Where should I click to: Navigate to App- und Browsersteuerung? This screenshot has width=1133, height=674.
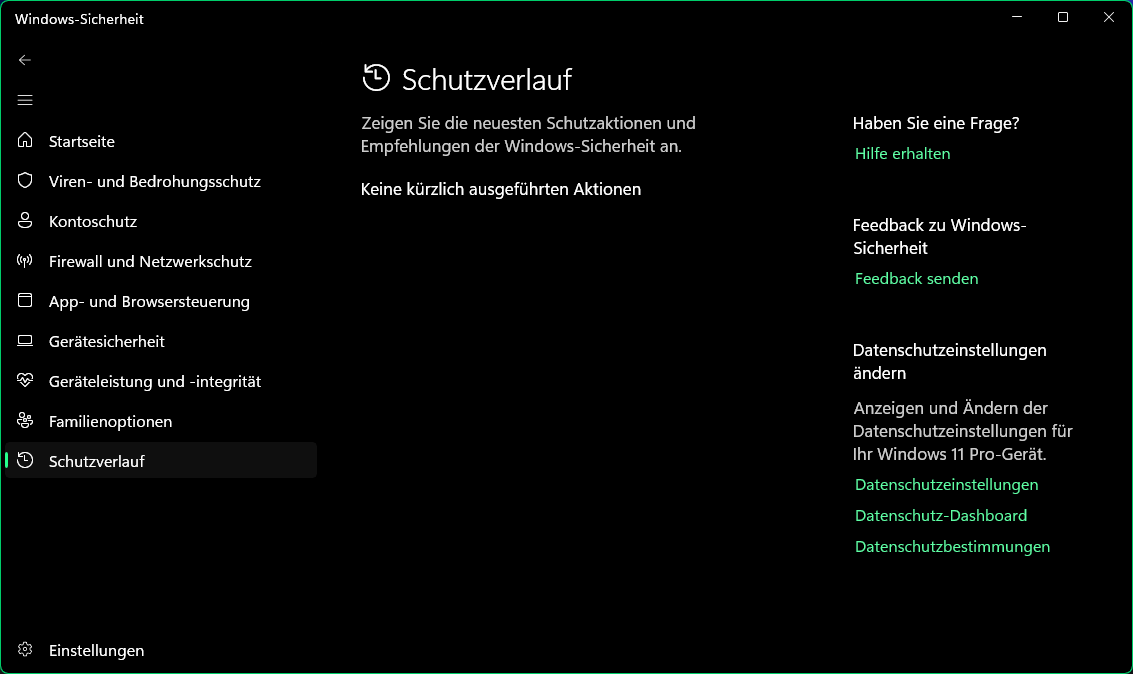point(160,301)
